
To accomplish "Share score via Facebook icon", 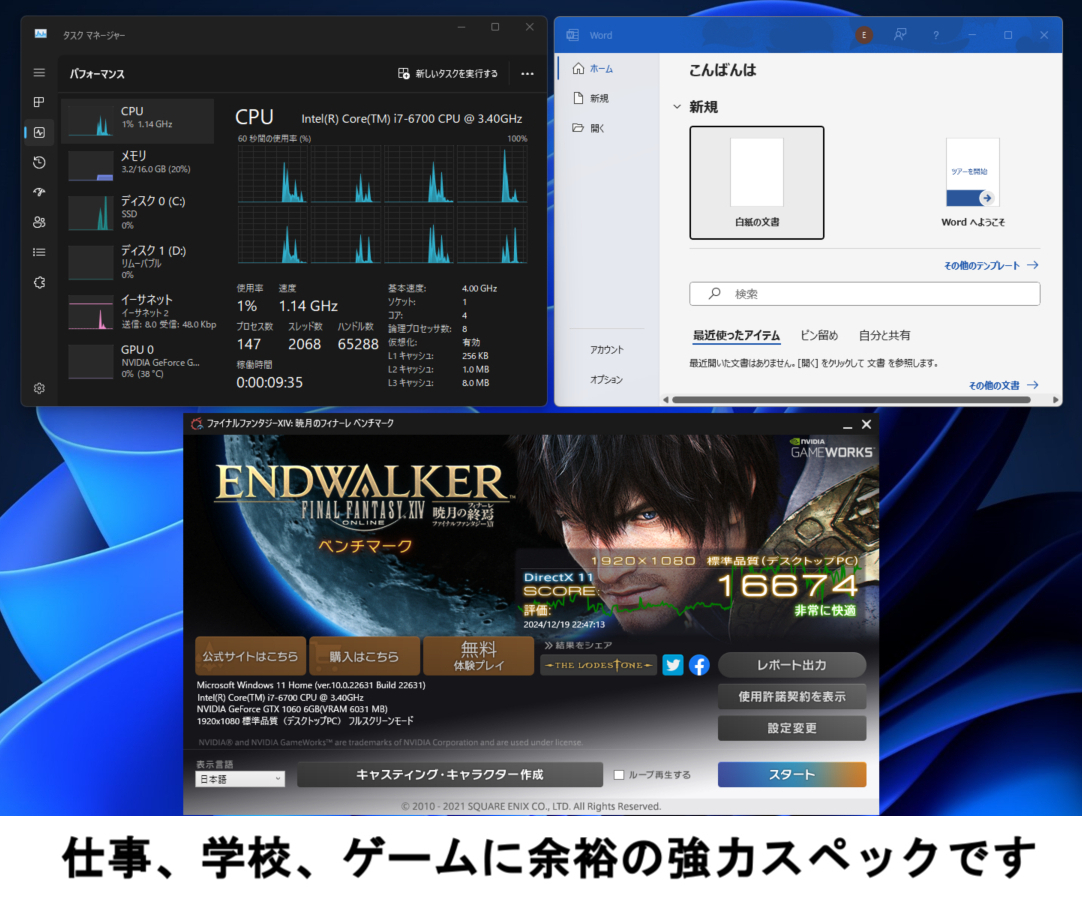I will 699,665.
